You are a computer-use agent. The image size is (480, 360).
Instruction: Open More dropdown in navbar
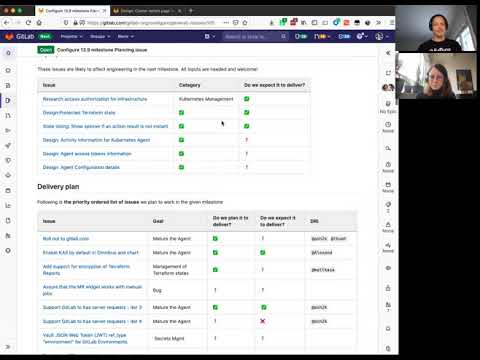tap(125, 36)
